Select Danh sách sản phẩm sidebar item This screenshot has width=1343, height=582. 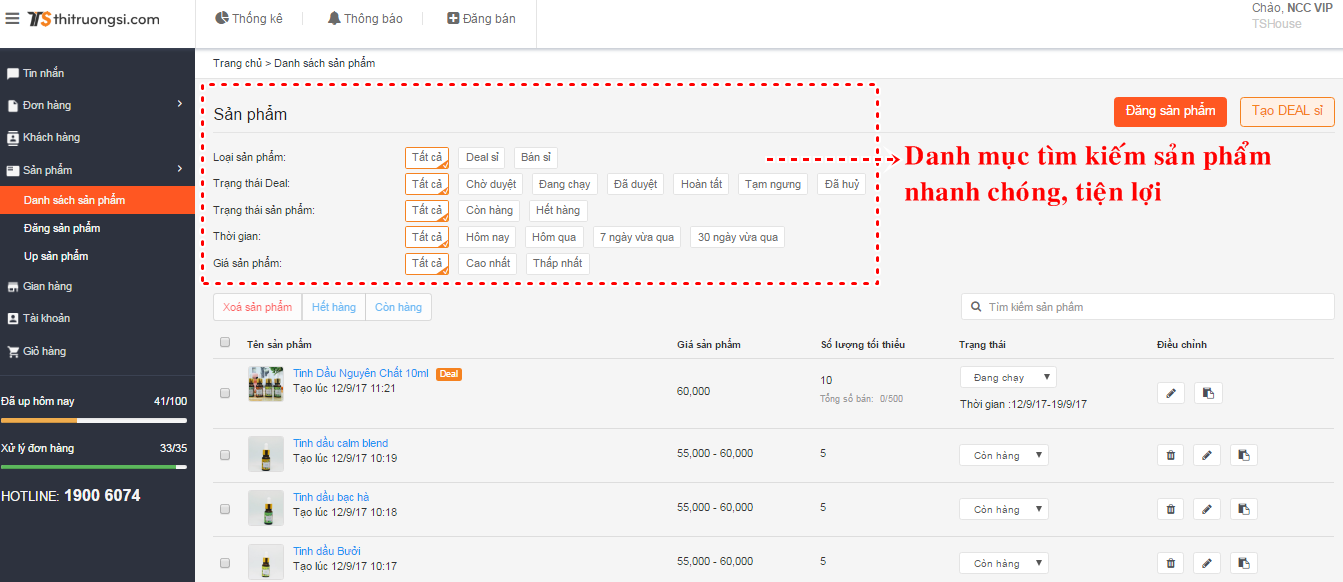[97, 200]
